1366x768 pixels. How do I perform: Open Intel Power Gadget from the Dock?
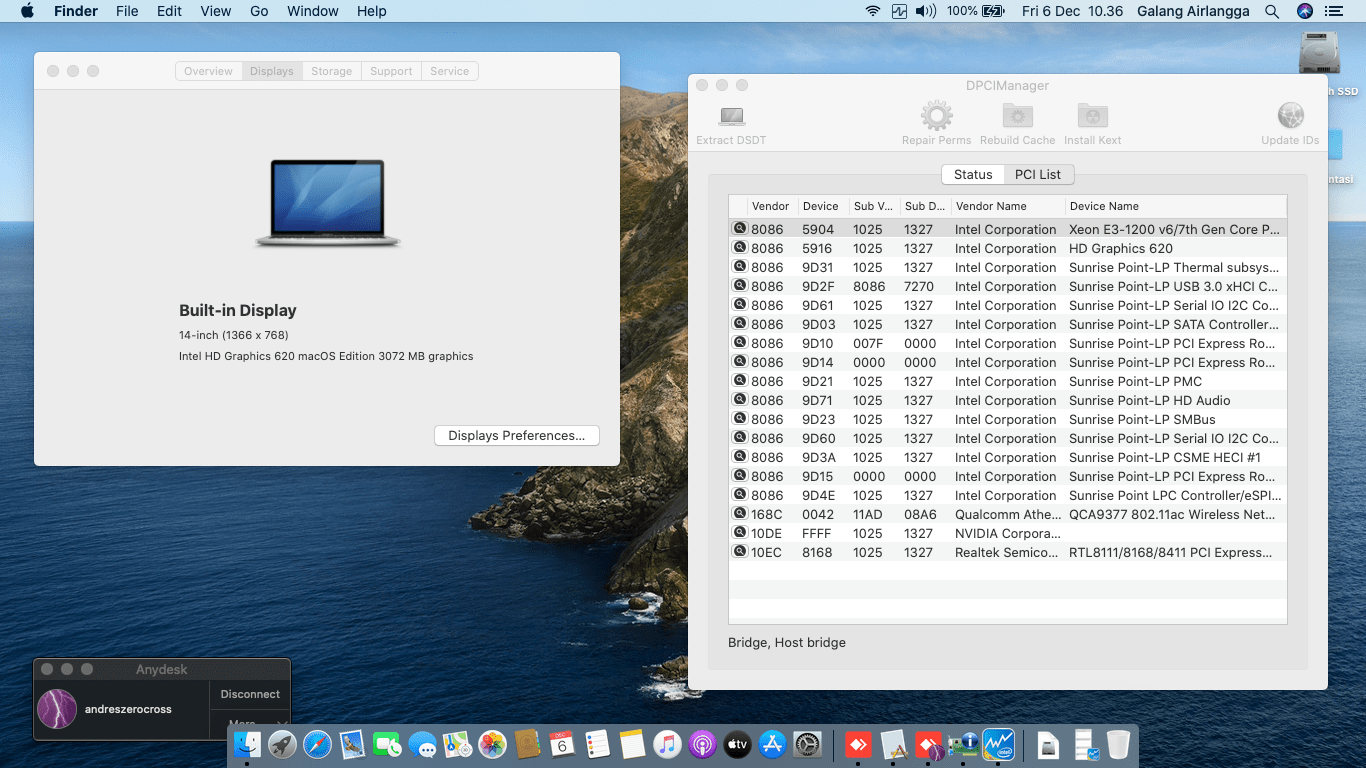click(999, 744)
